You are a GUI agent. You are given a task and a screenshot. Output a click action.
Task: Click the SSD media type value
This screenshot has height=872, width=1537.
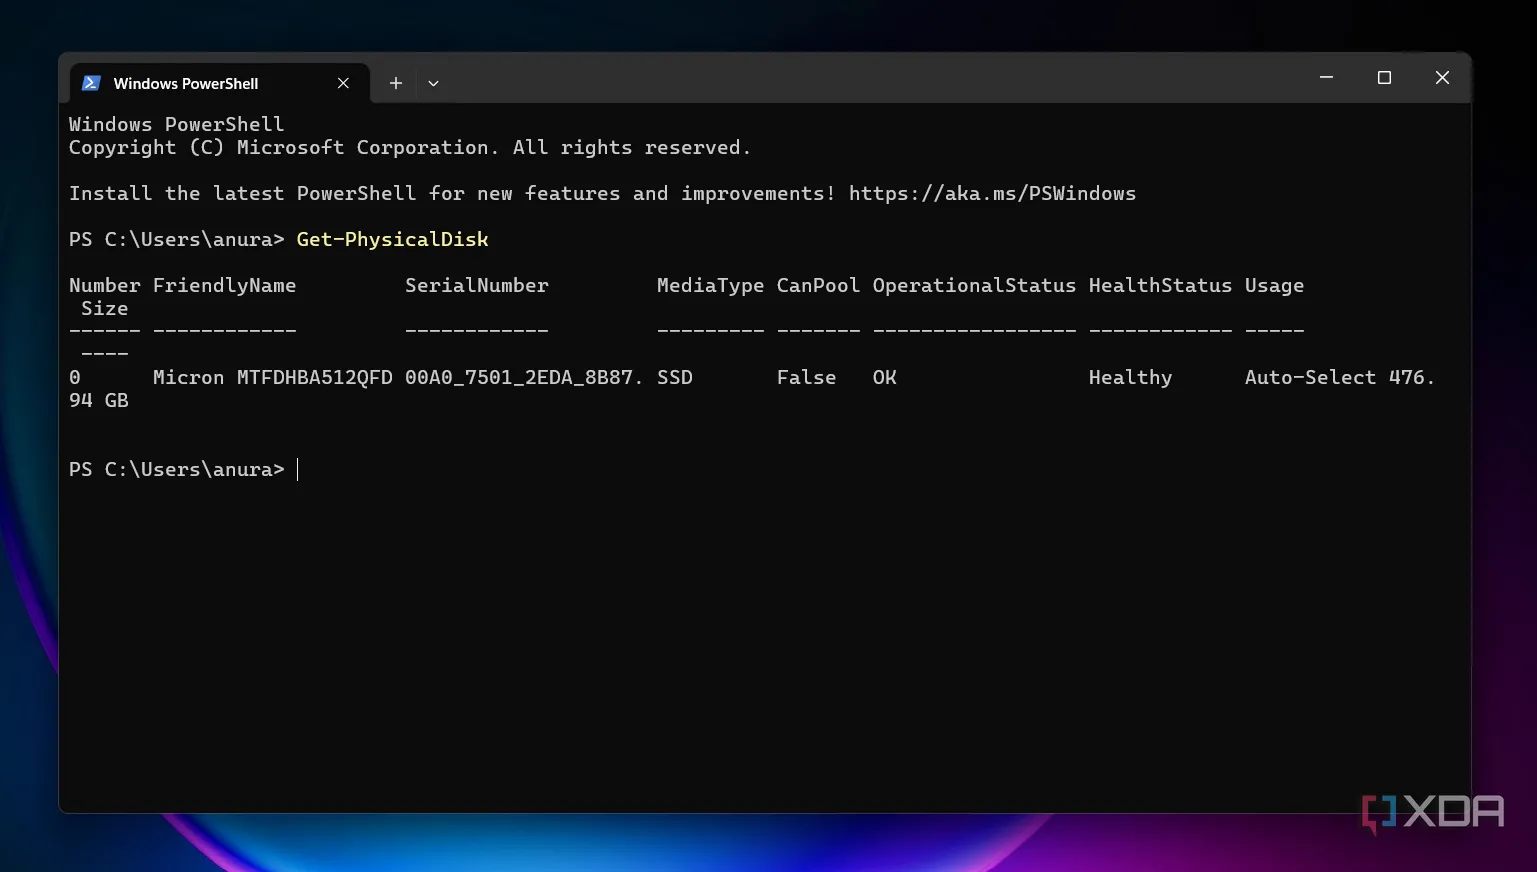point(674,377)
